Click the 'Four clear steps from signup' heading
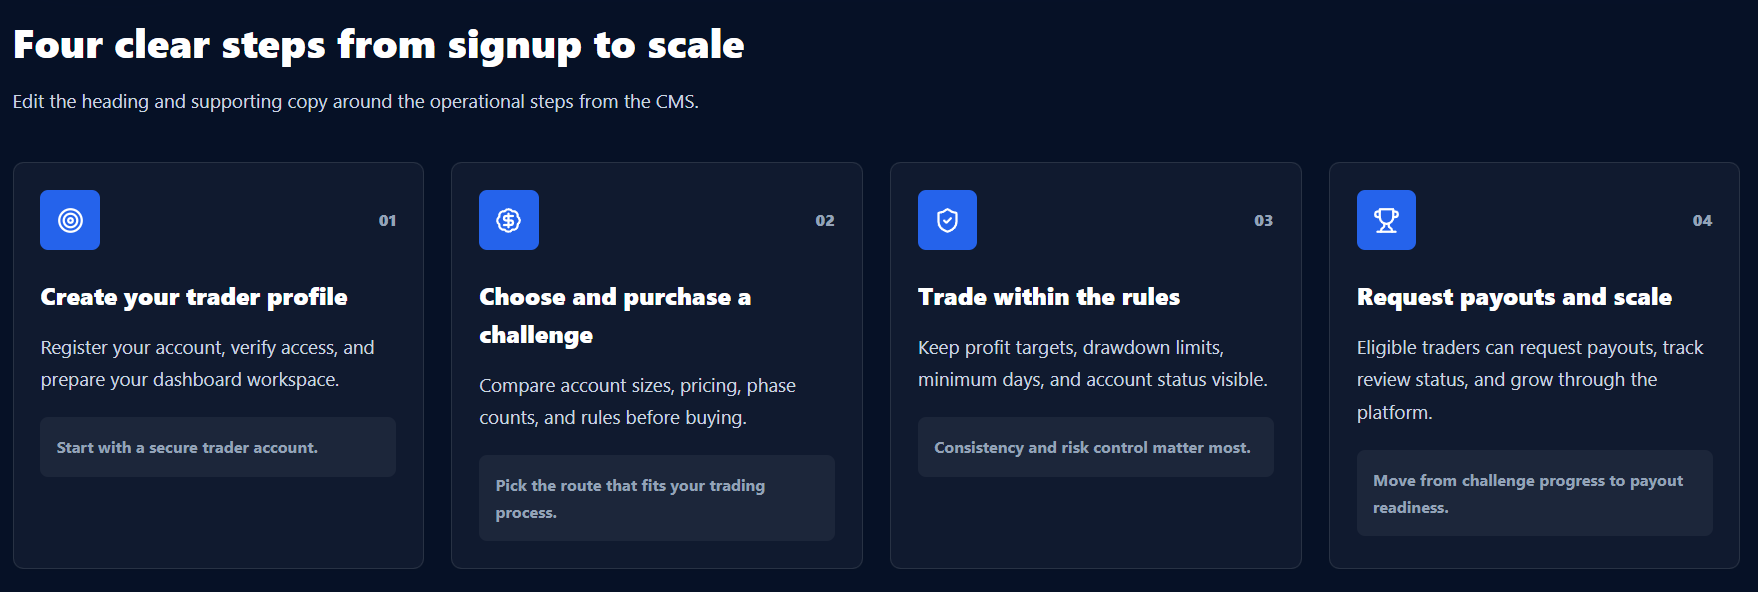This screenshot has height=592, width=1758. tap(379, 45)
